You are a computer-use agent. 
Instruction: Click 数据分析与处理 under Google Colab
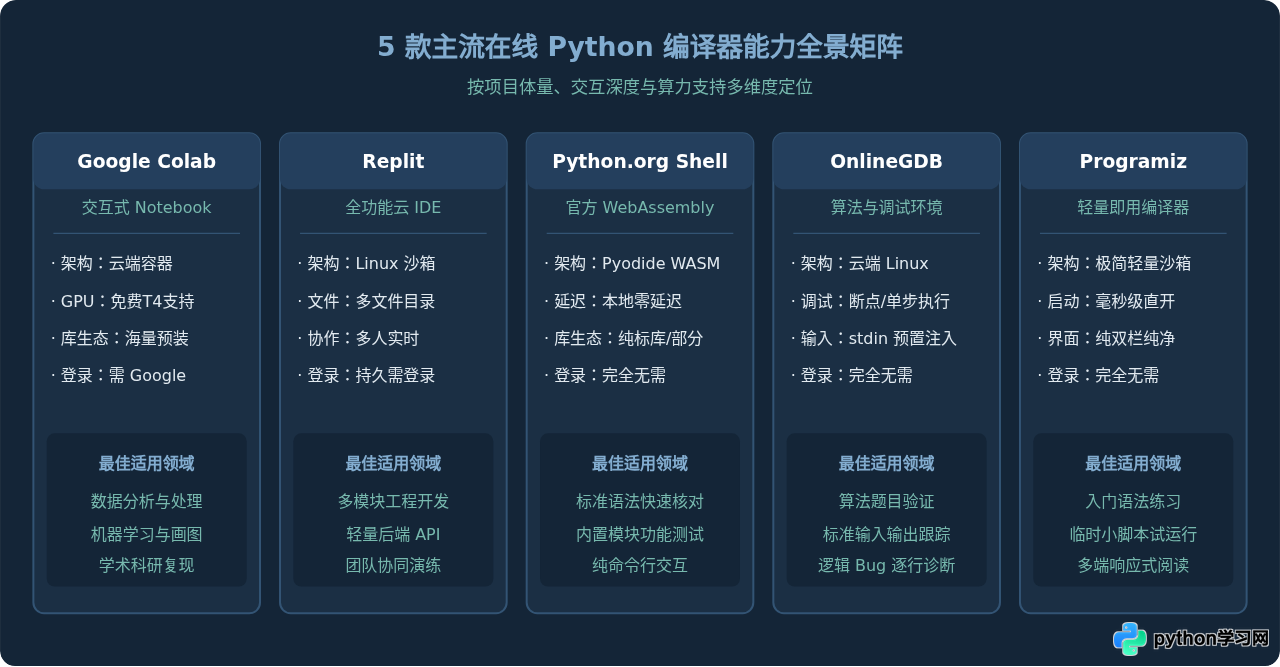(x=147, y=501)
